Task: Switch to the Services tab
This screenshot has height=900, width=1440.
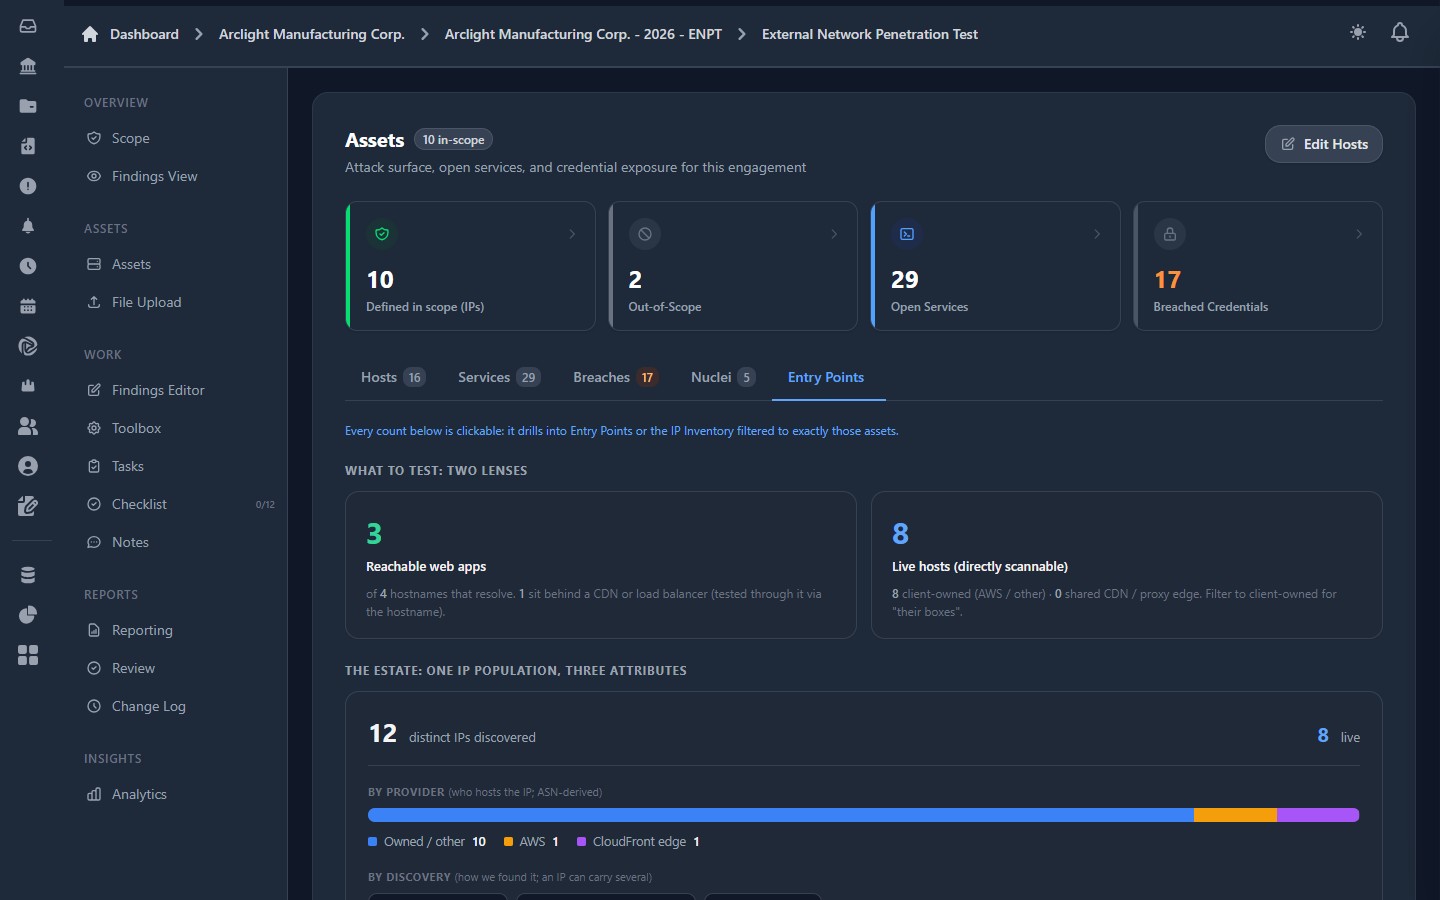Action: pyautogui.click(x=499, y=377)
